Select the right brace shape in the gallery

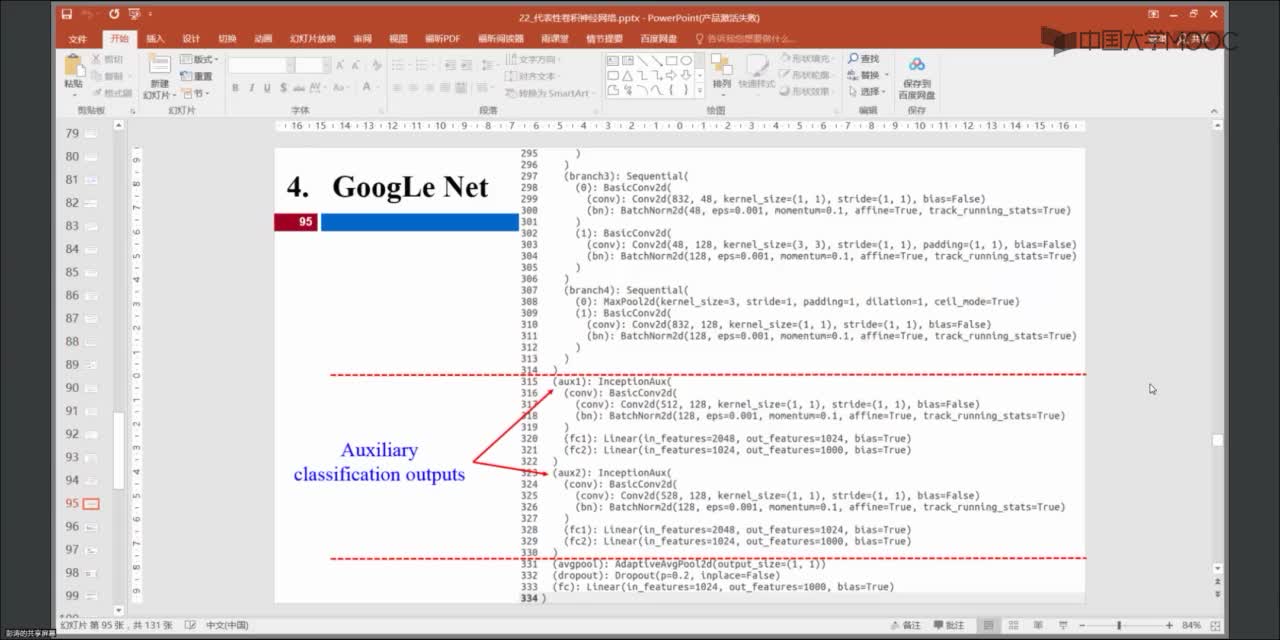click(x=685, y=89)
